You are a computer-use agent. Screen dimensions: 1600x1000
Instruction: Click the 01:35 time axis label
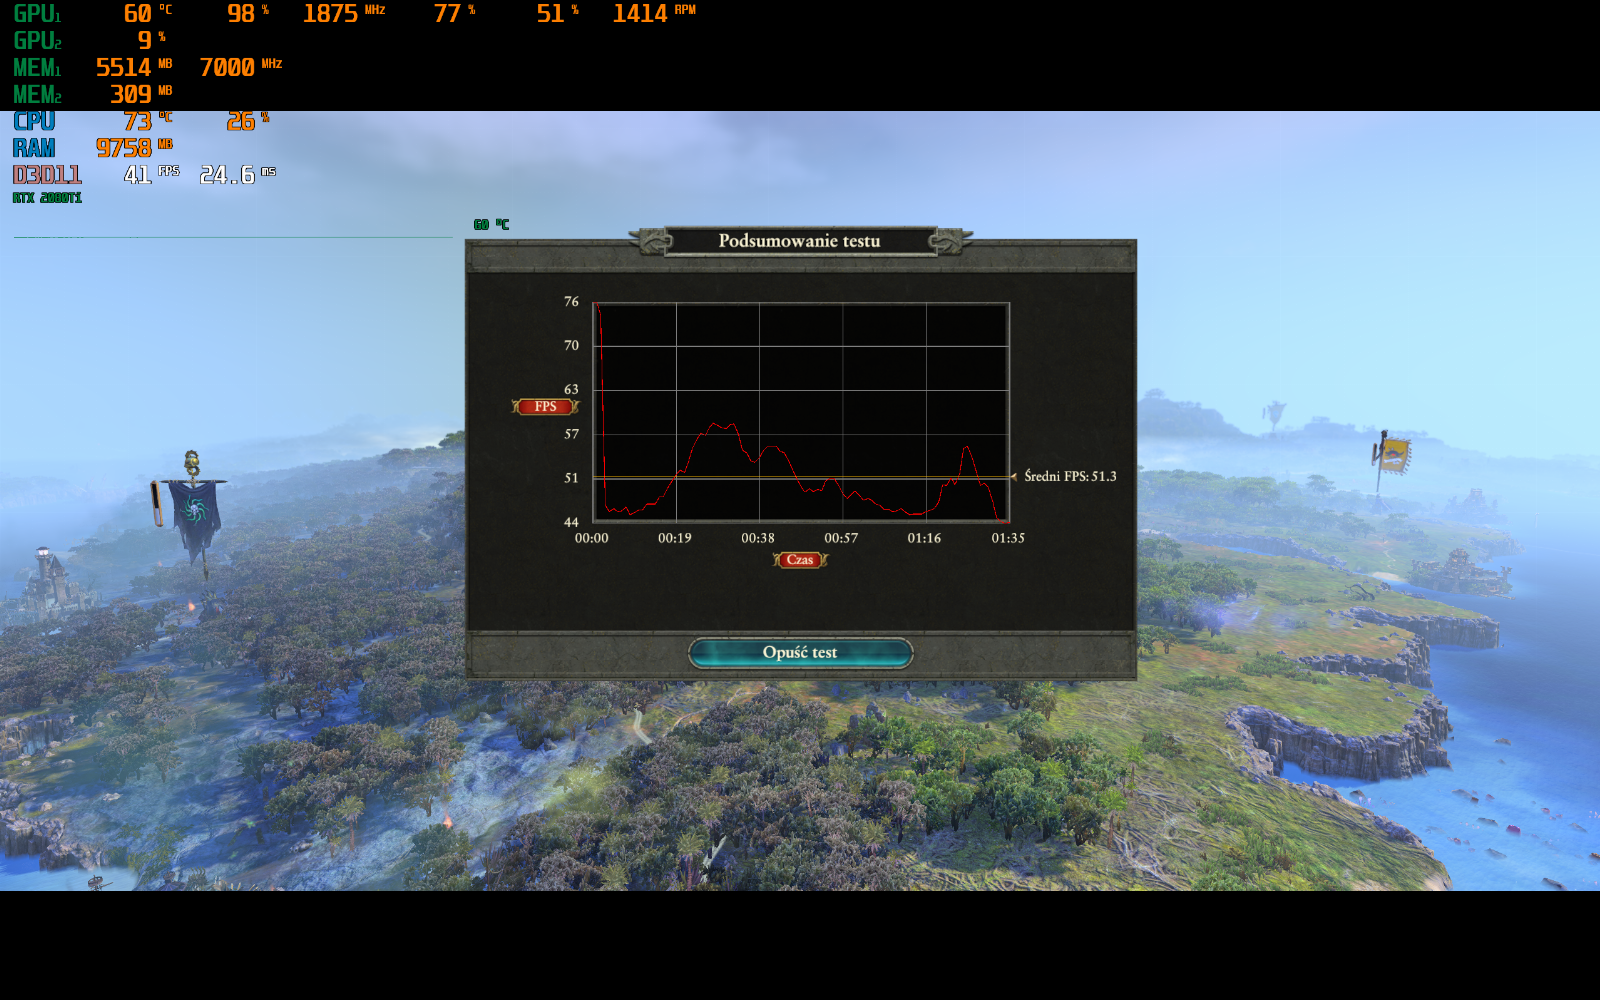[x=1008, y=538]
